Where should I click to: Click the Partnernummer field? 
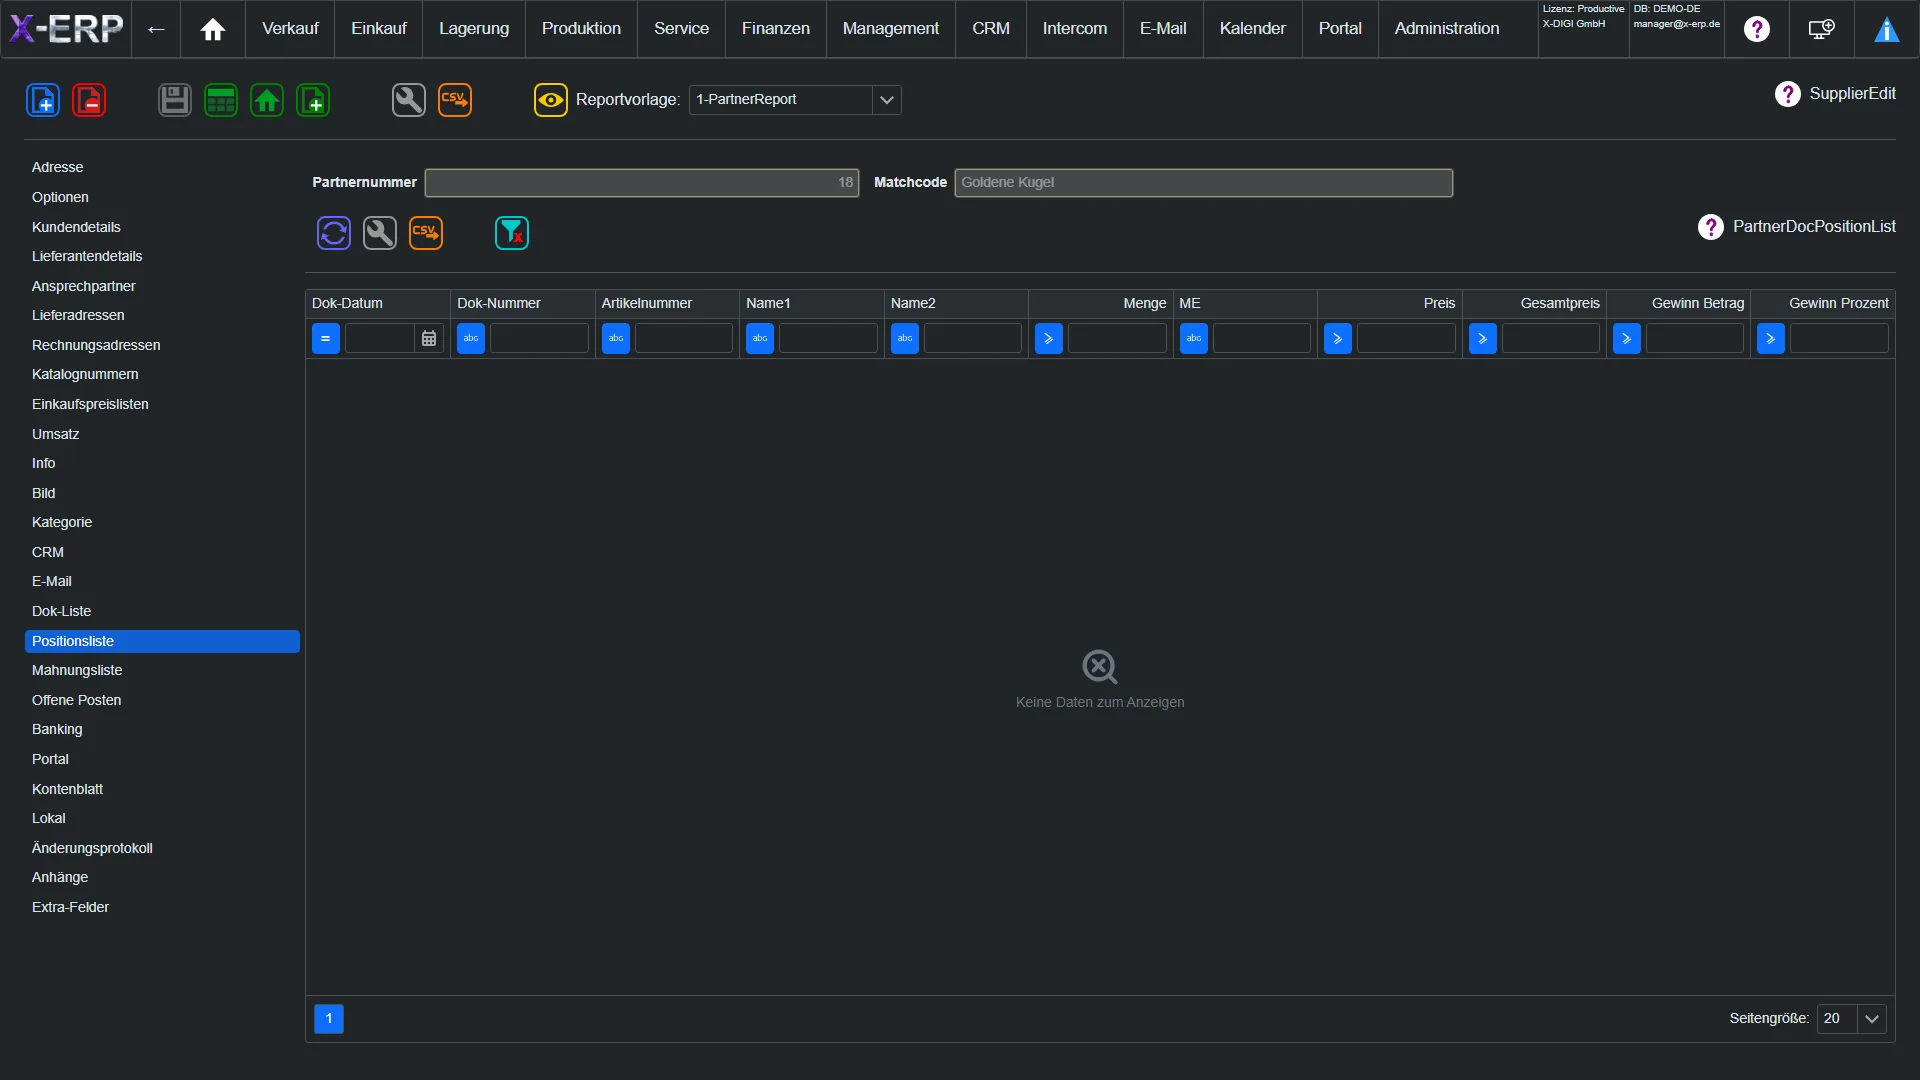coord(642,183)
